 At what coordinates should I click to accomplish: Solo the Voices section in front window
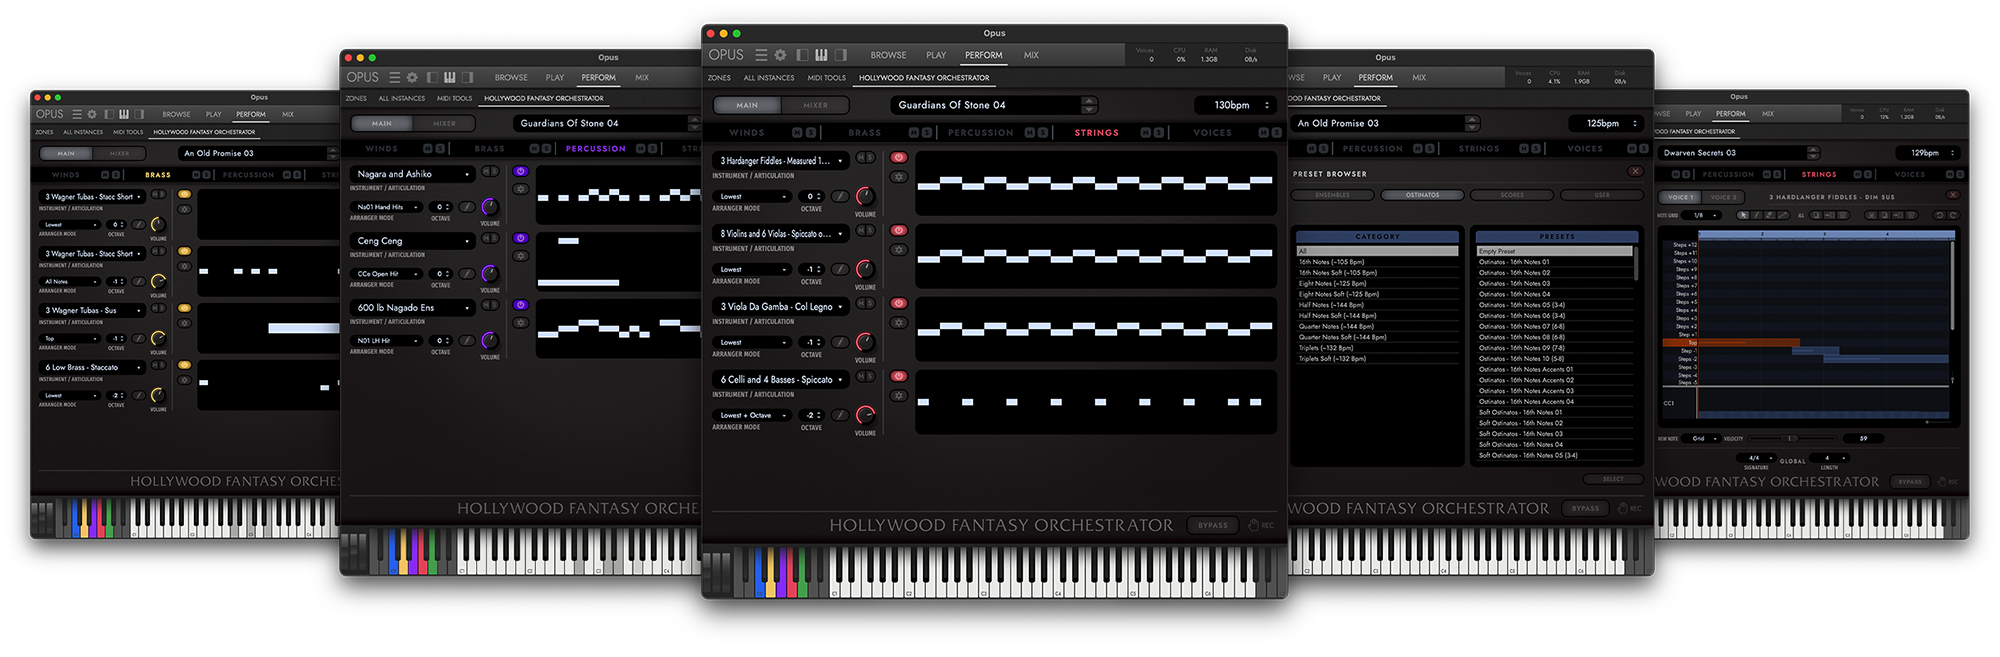1275,133
